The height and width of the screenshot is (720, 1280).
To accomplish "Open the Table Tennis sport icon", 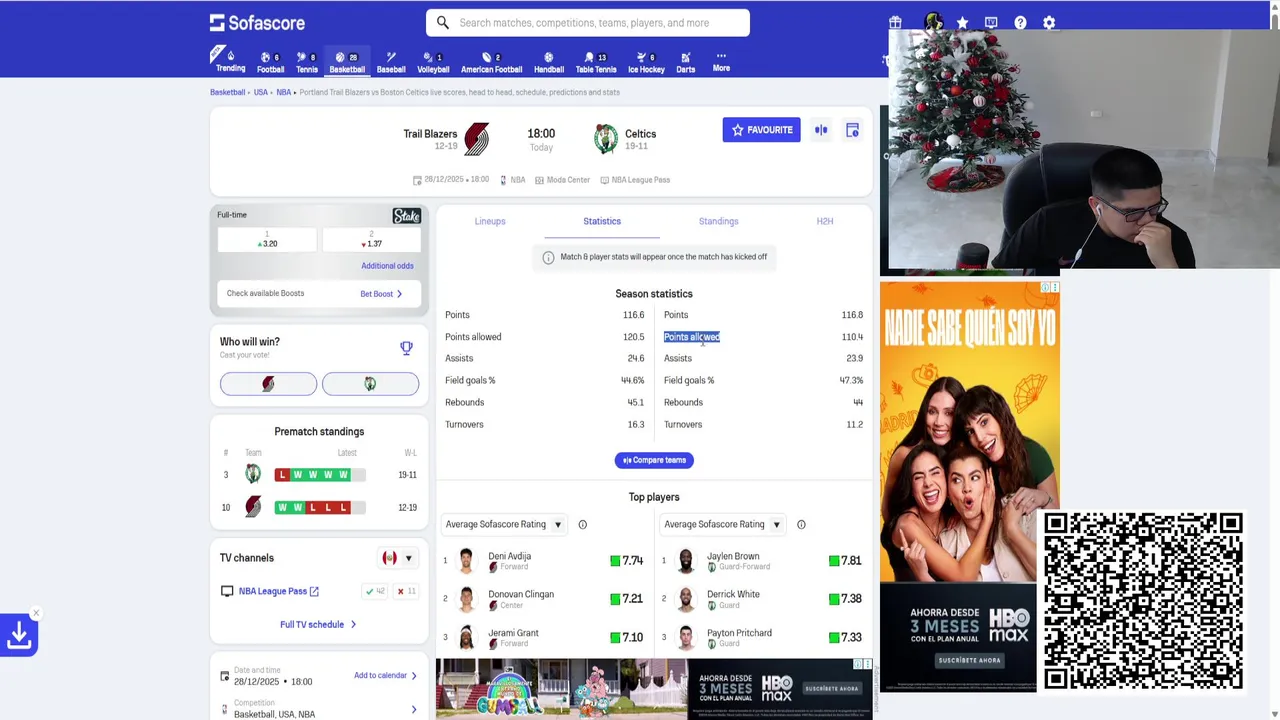I will pos(596,62).
